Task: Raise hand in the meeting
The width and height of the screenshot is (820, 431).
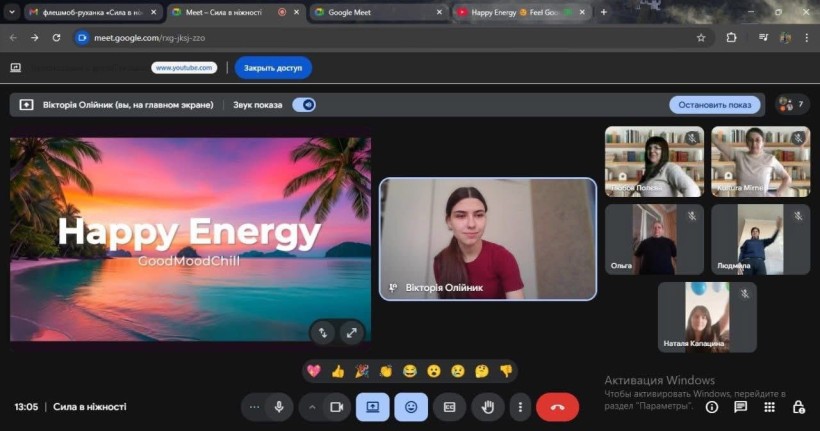Action: pyautogui.click(x=488, y=407)
